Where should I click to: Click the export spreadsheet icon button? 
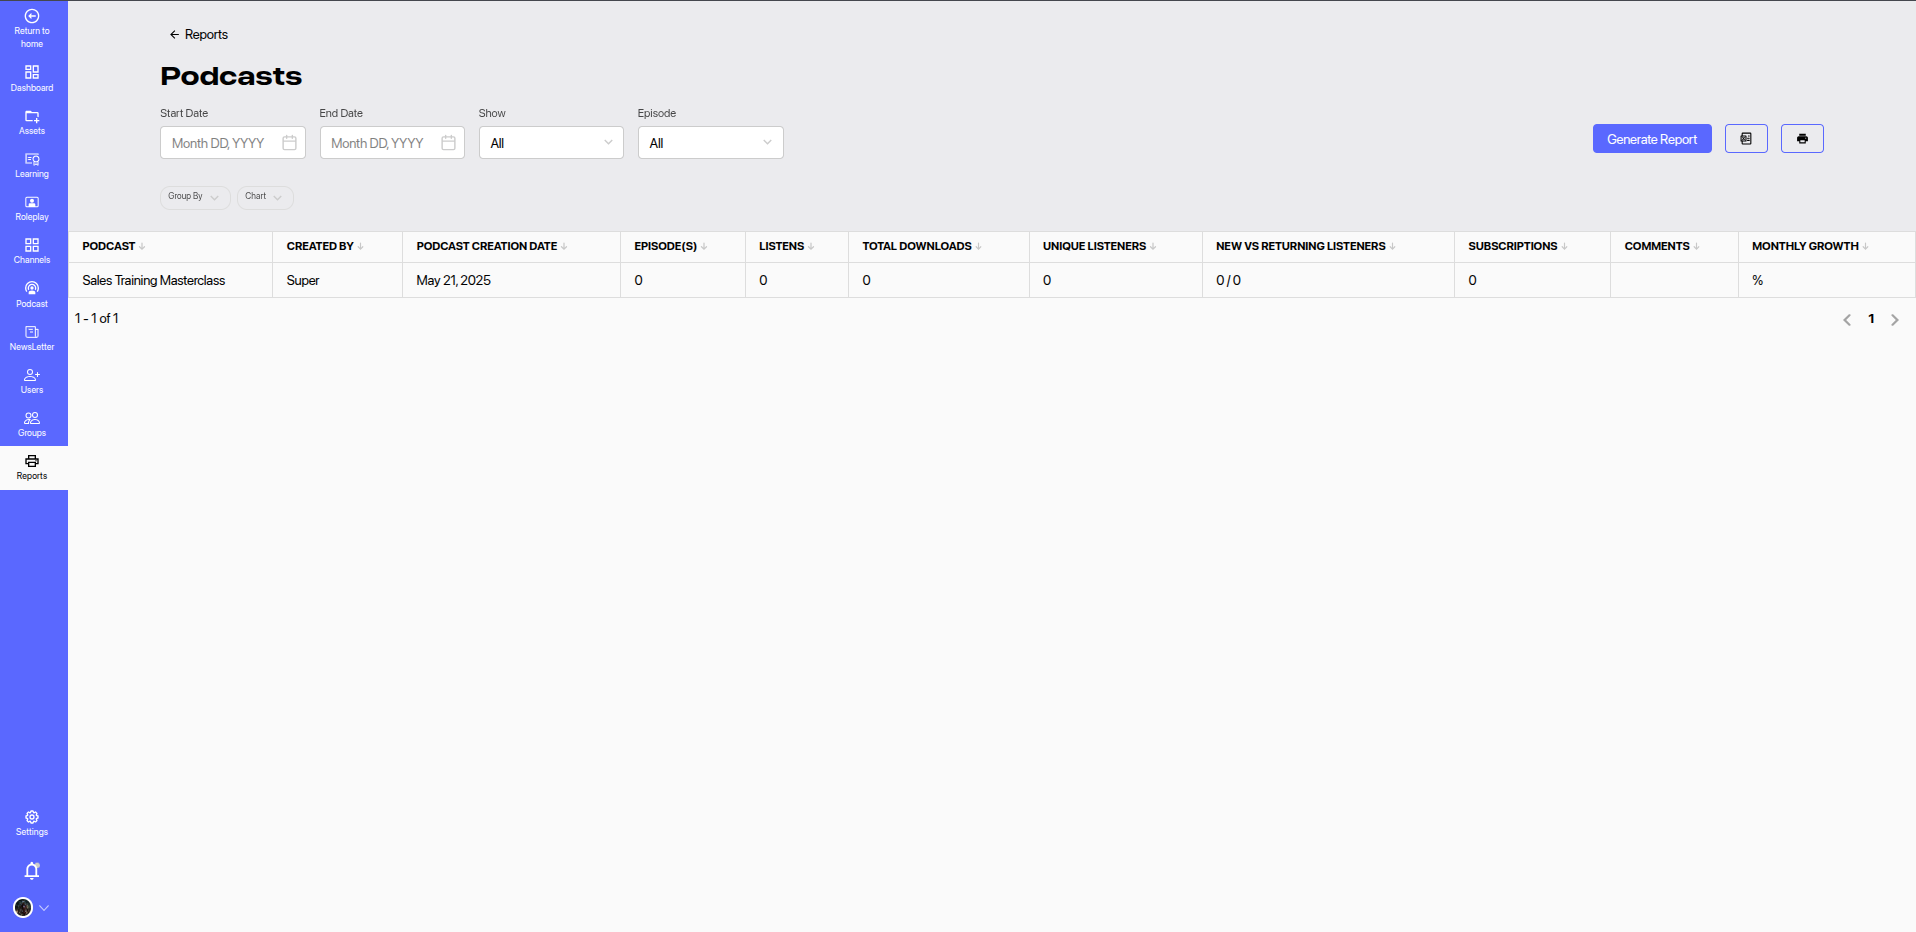[1746, 139]
